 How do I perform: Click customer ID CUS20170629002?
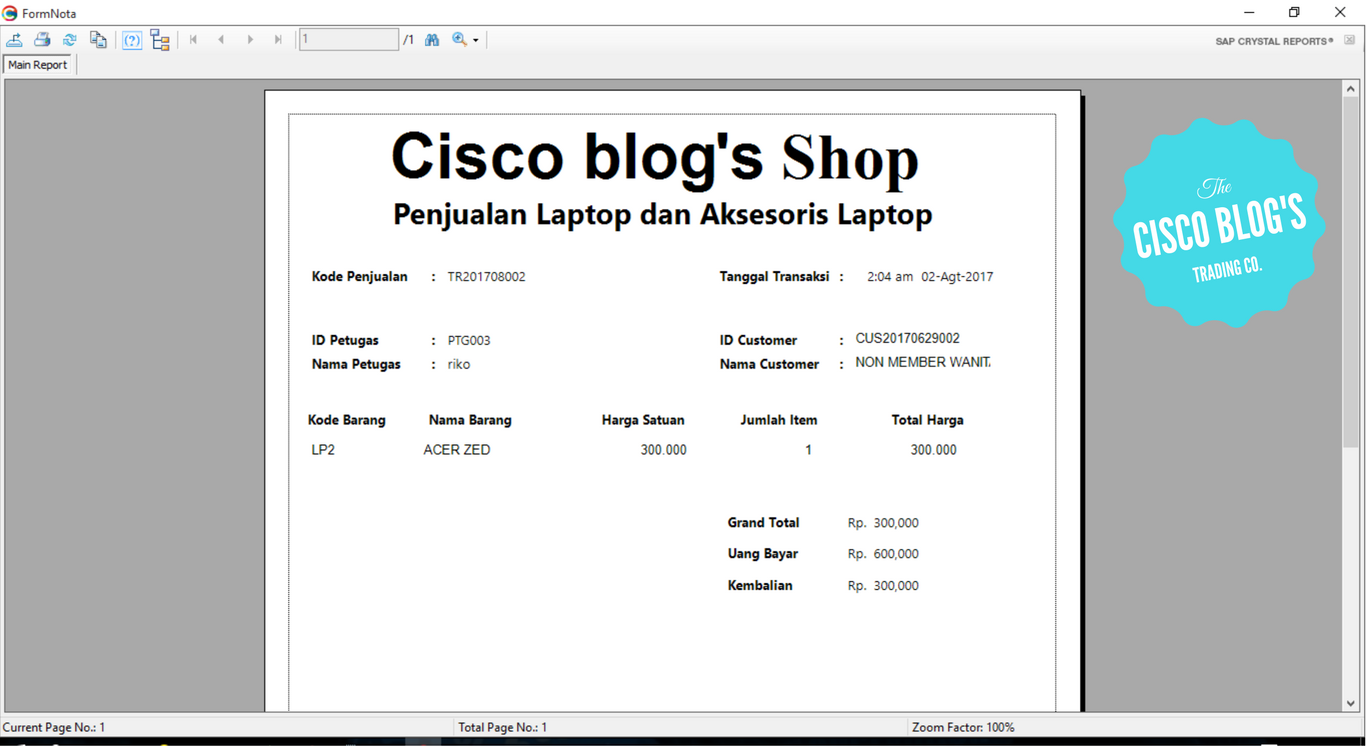pos(907,339)
